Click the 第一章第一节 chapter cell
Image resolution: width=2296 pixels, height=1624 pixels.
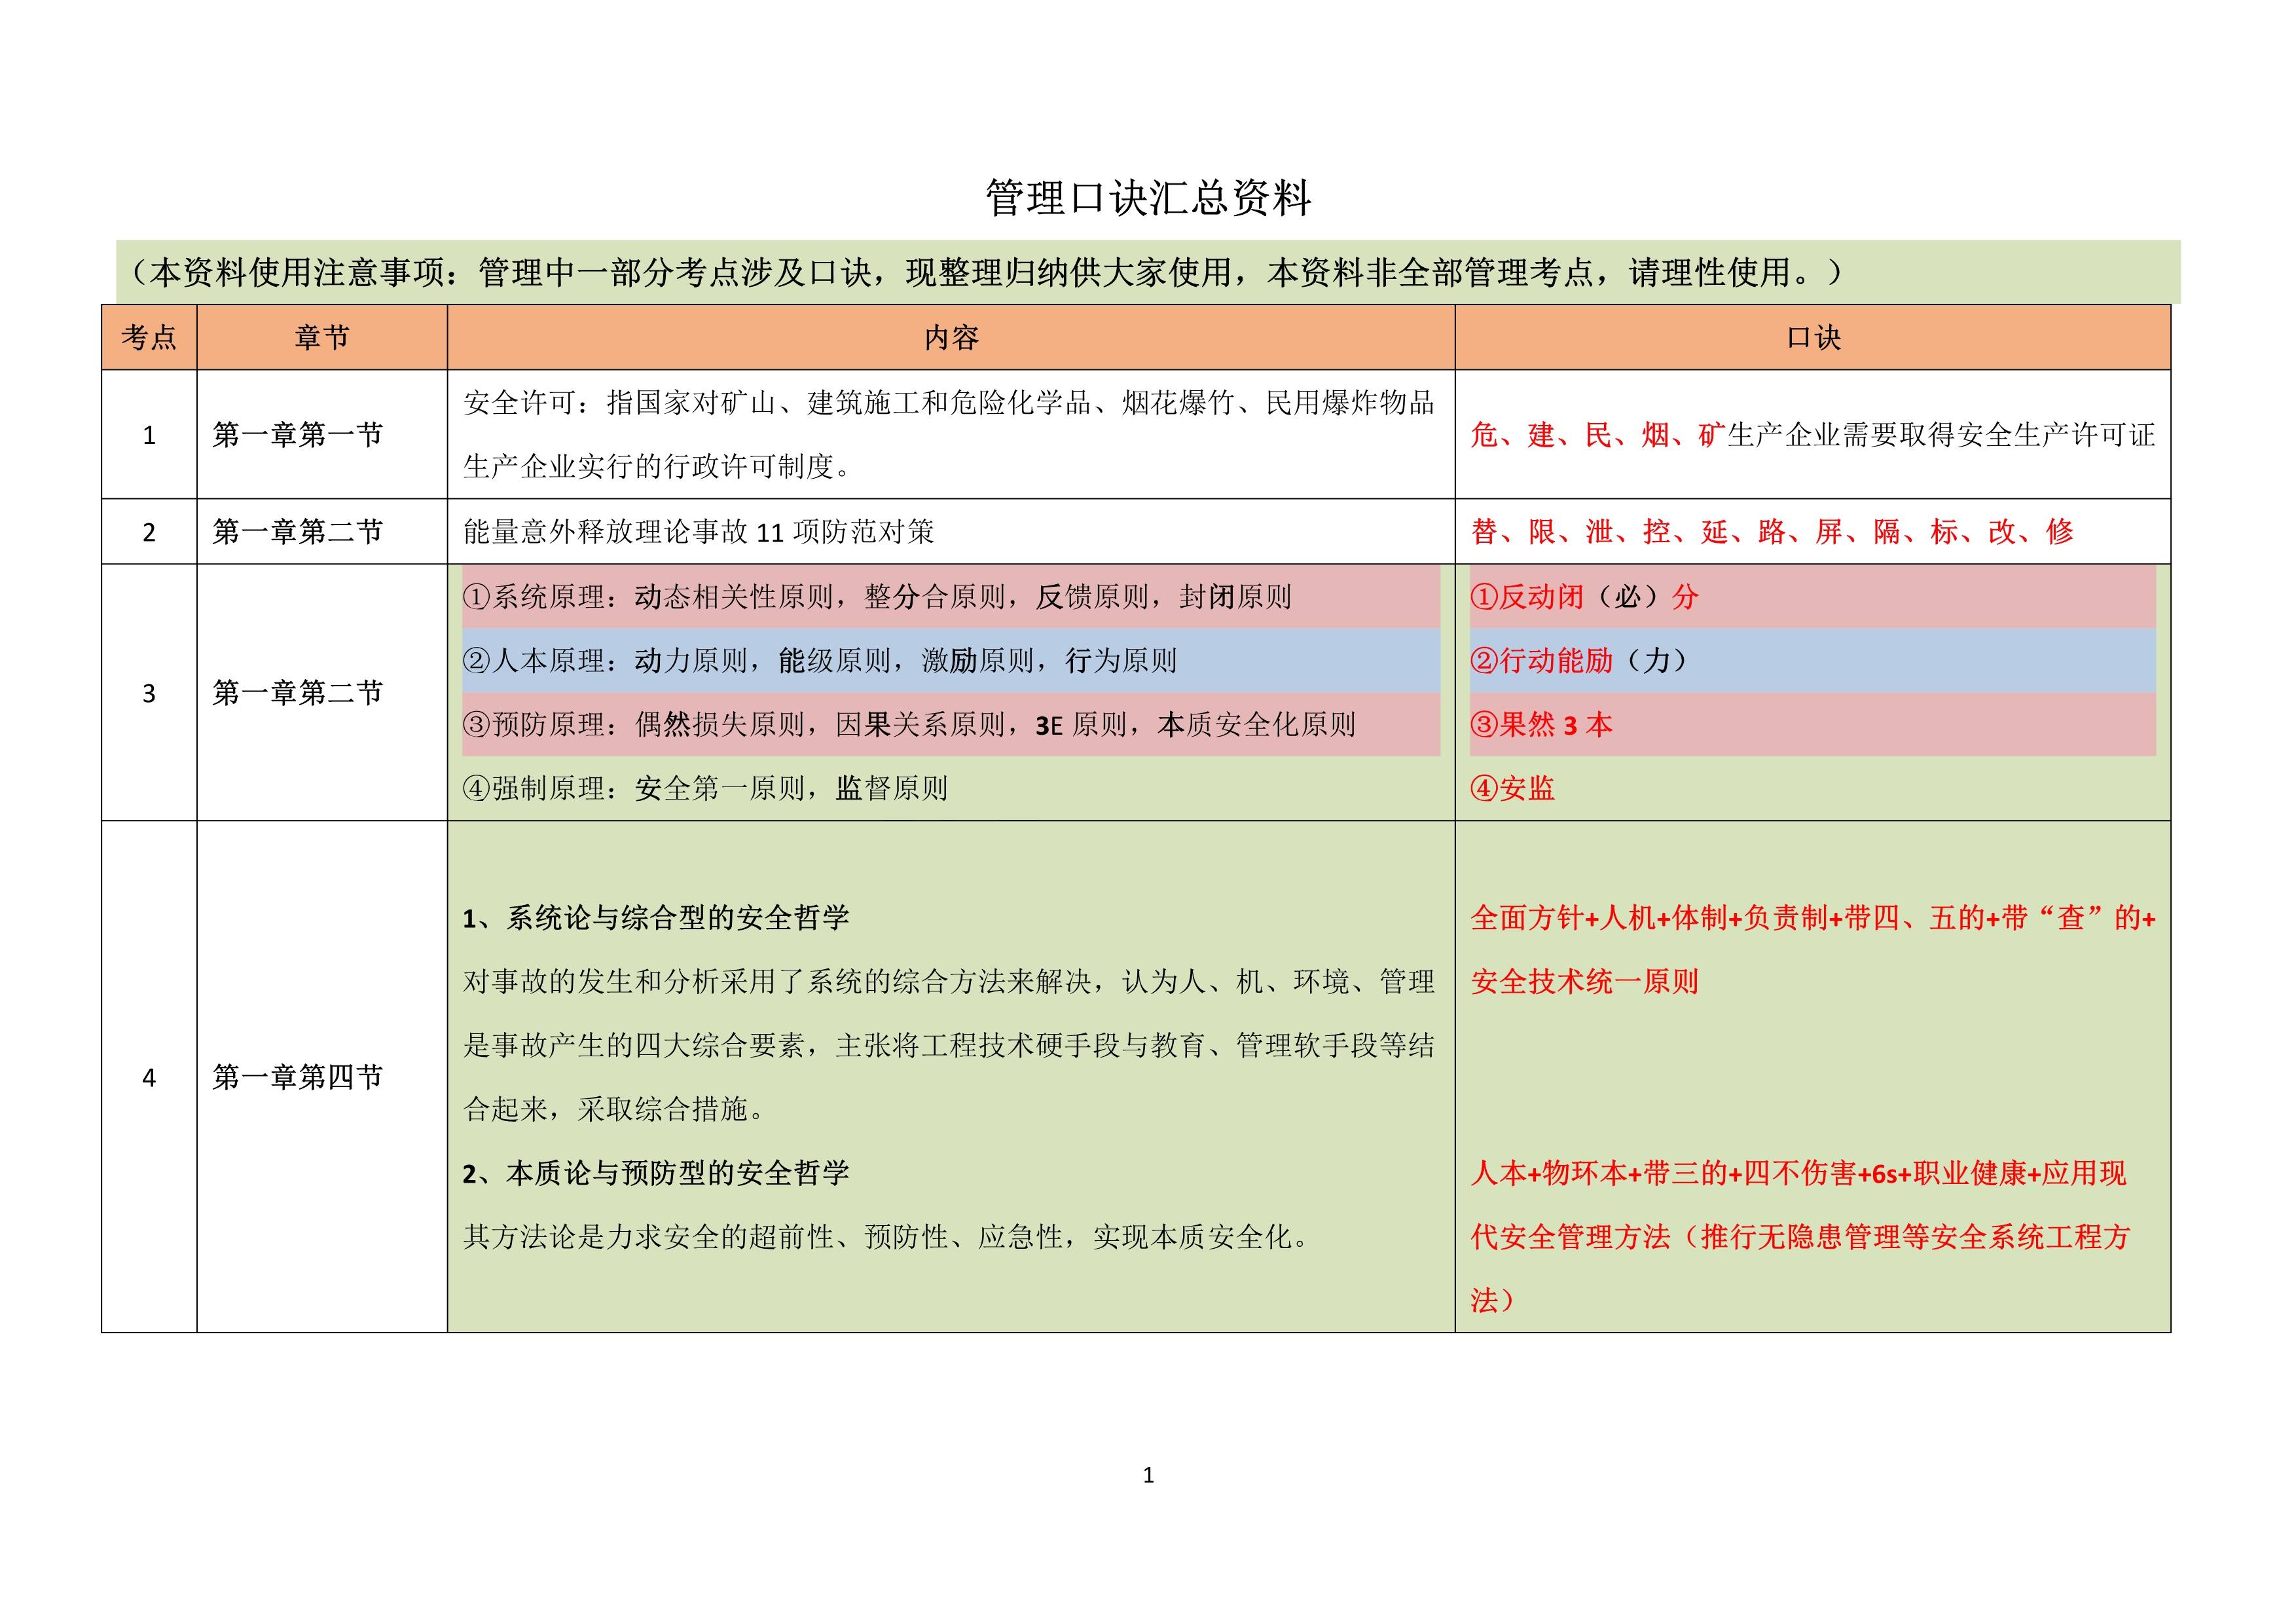point(298,435)
